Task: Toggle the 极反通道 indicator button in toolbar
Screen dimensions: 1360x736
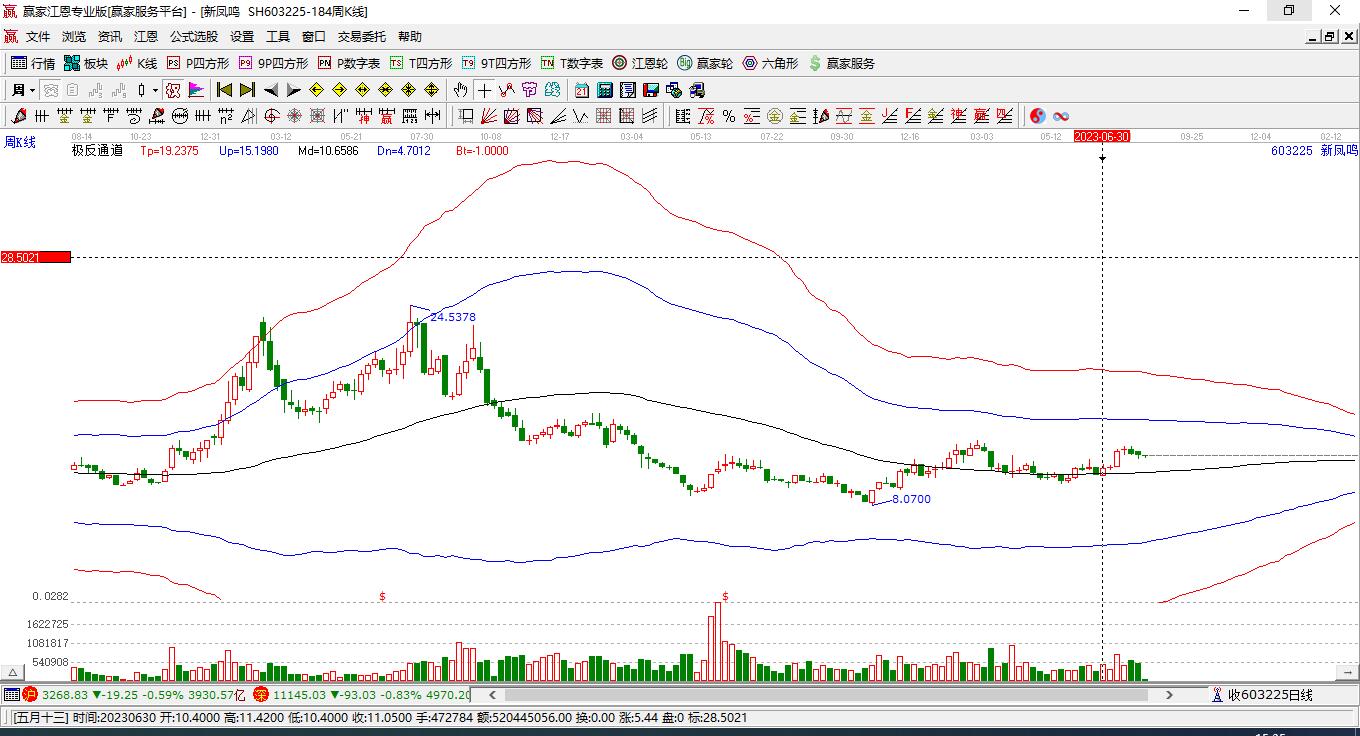Action: pyautogui.click(x=173, y=90)
